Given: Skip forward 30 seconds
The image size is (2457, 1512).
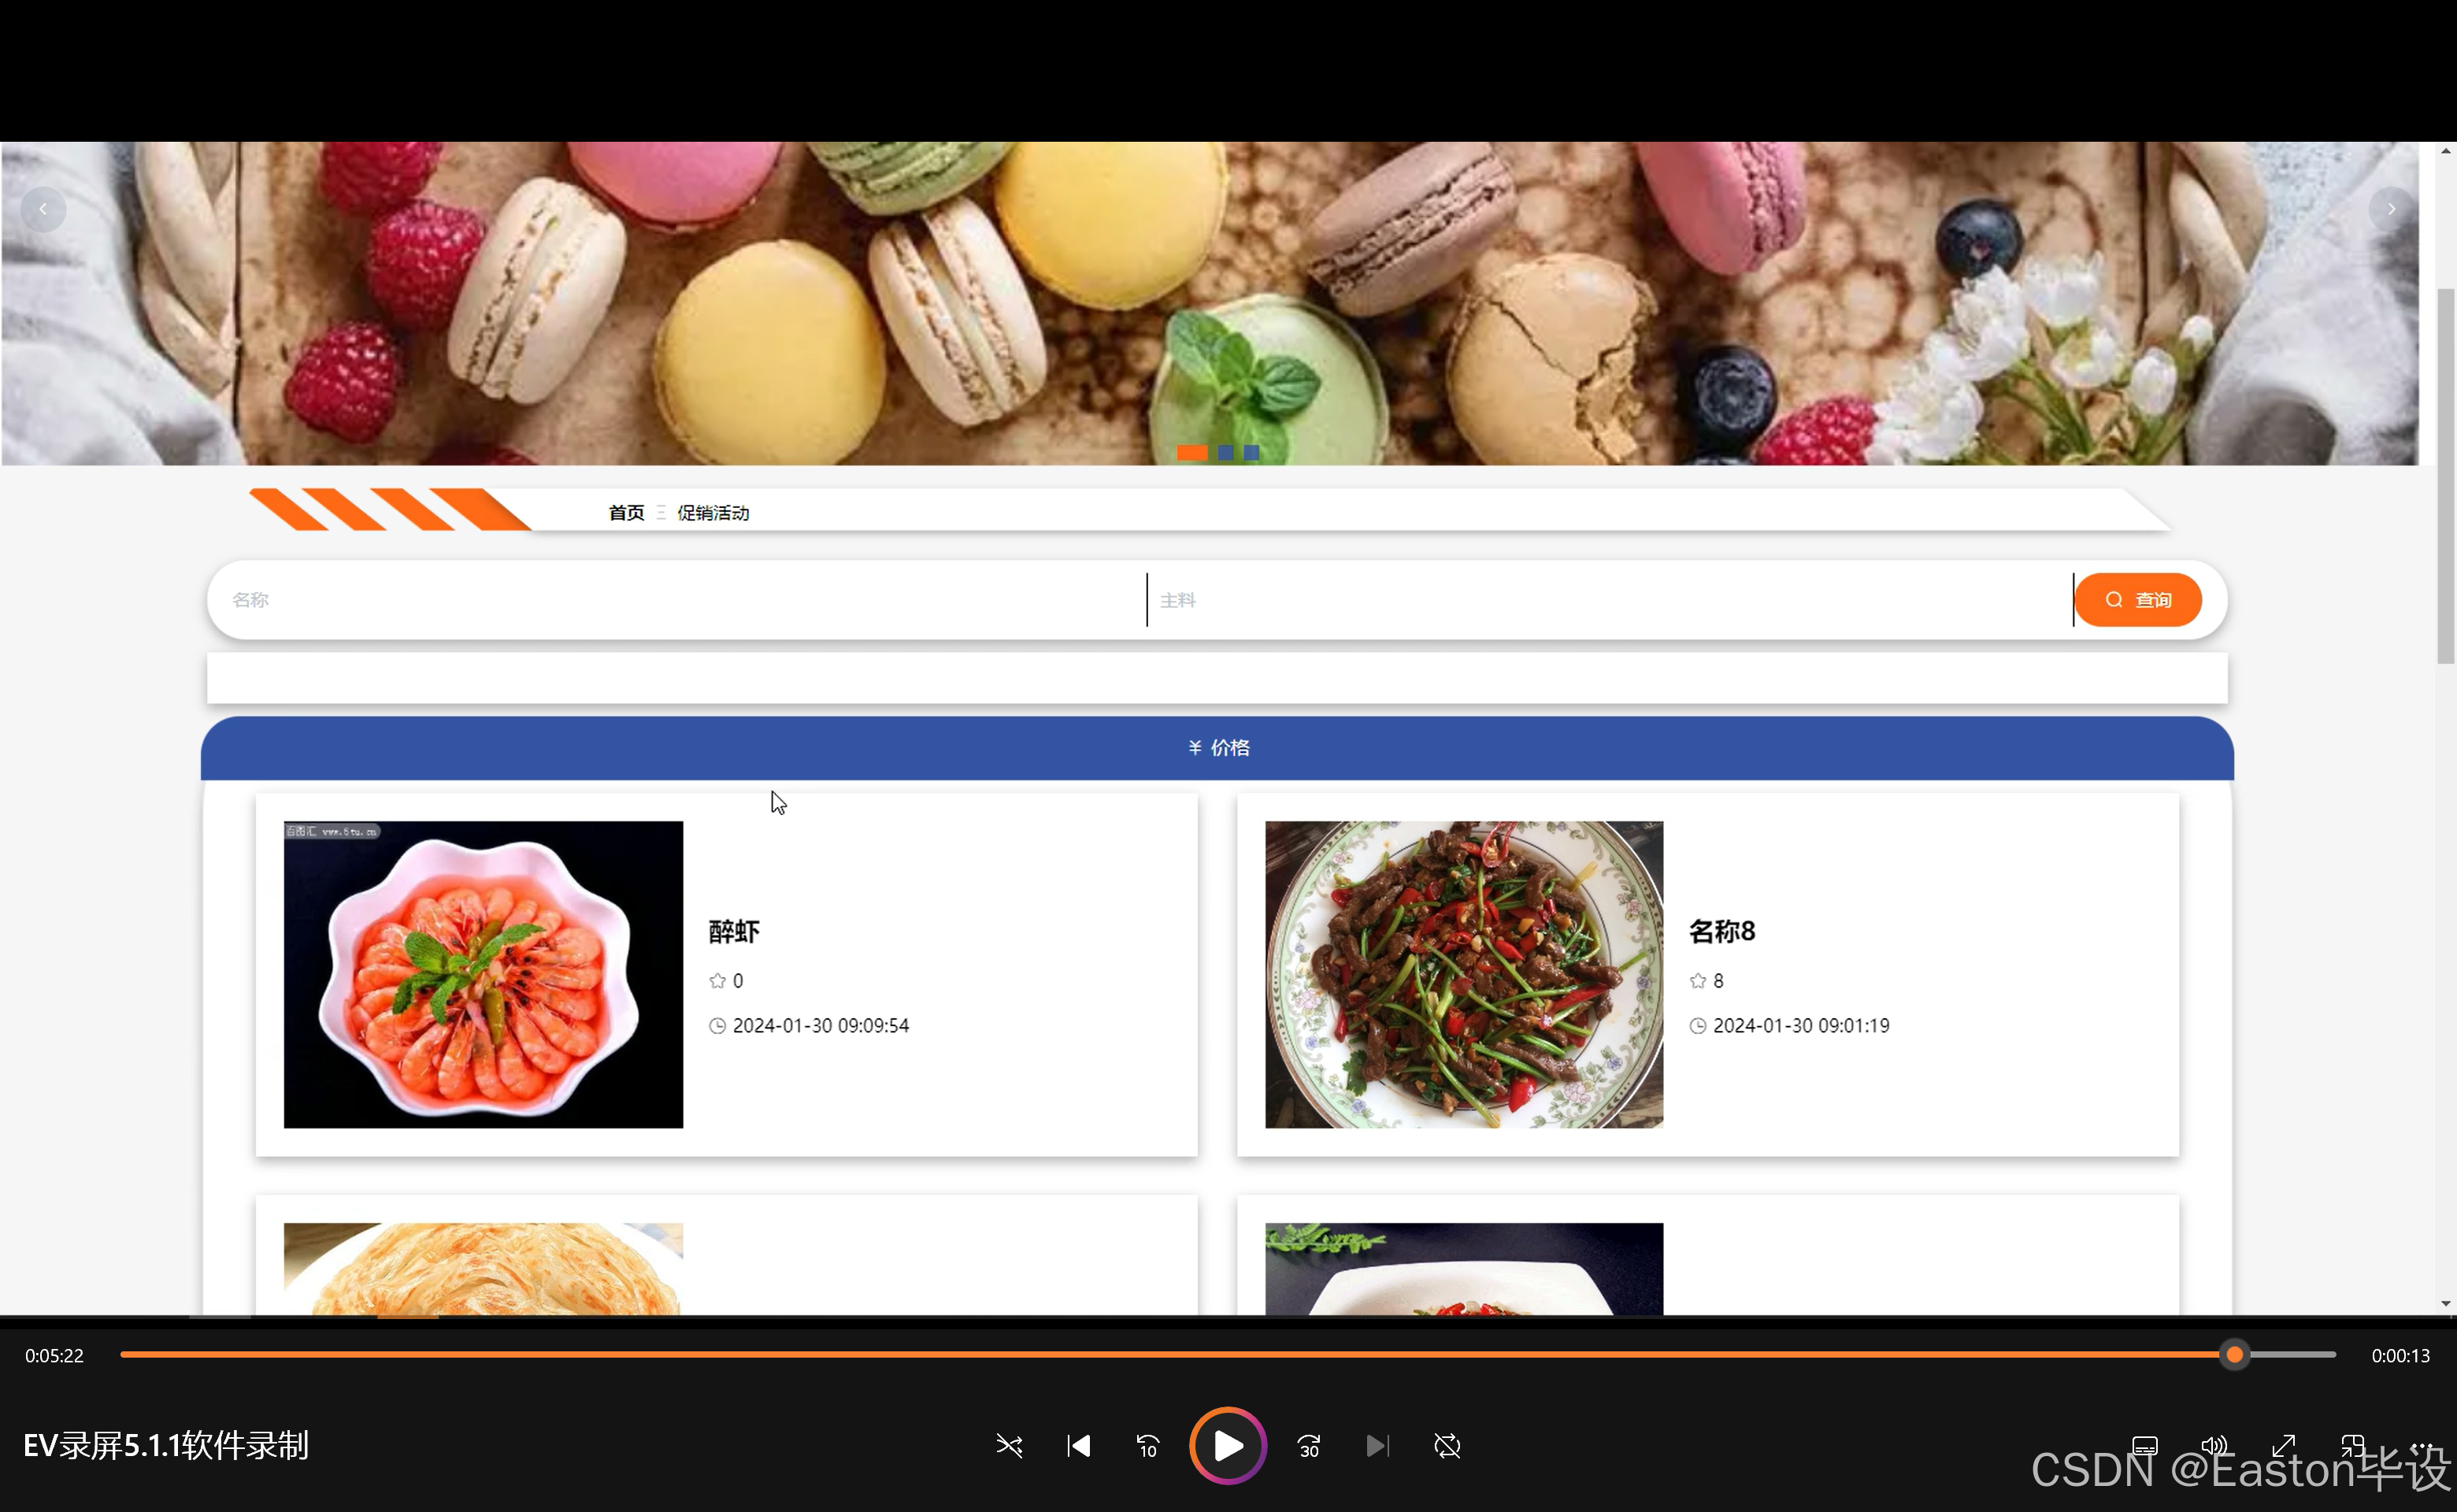Looking at the screenshot, I should [x=1308, y=1445].
